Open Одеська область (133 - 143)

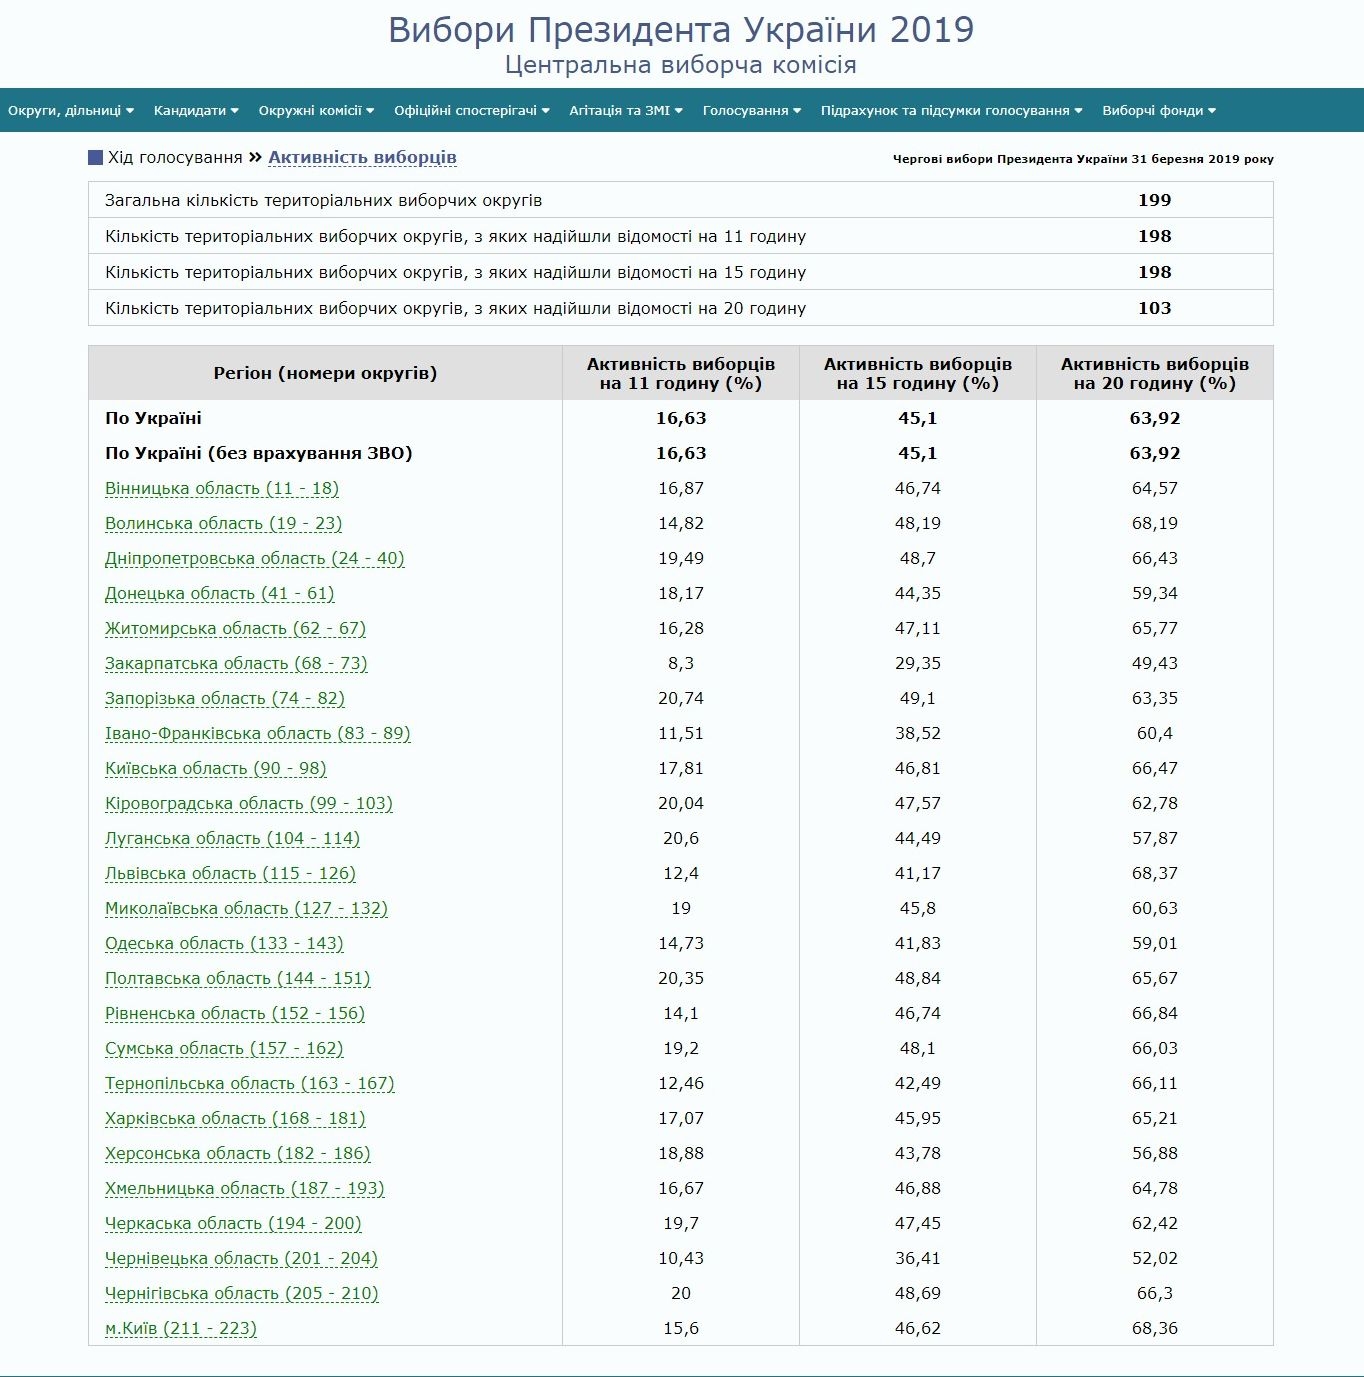224,944
